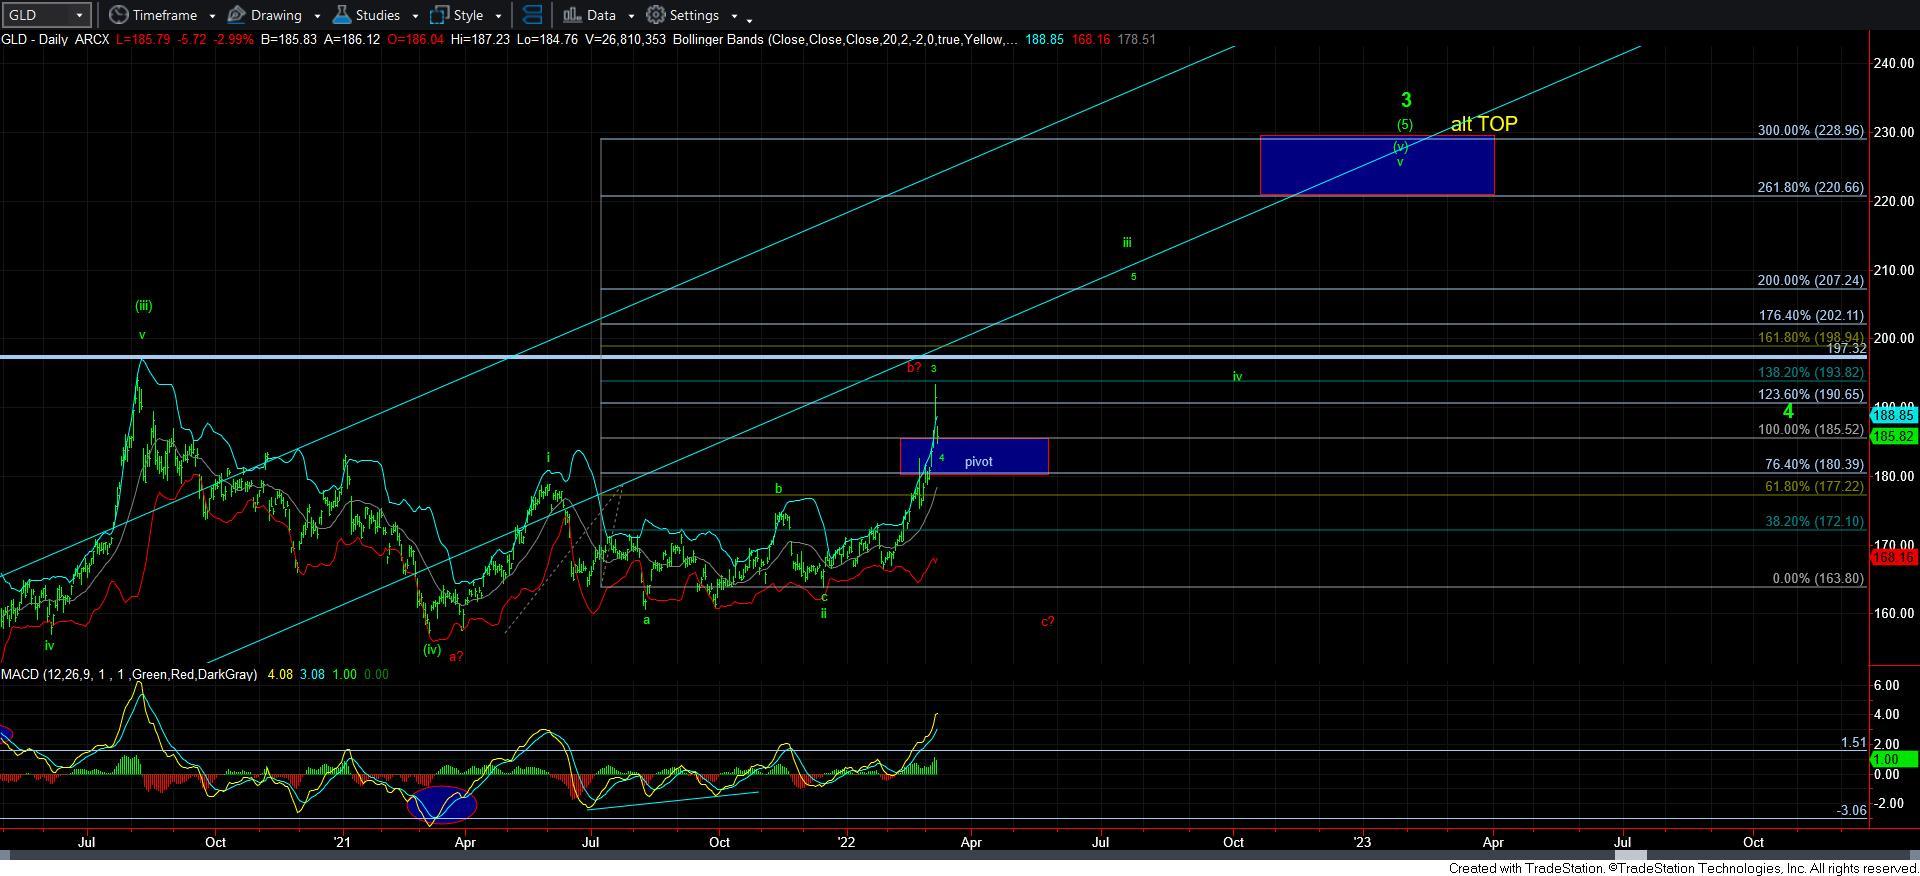
Task: Click the MACD indicator label
Action: point(60,675)
